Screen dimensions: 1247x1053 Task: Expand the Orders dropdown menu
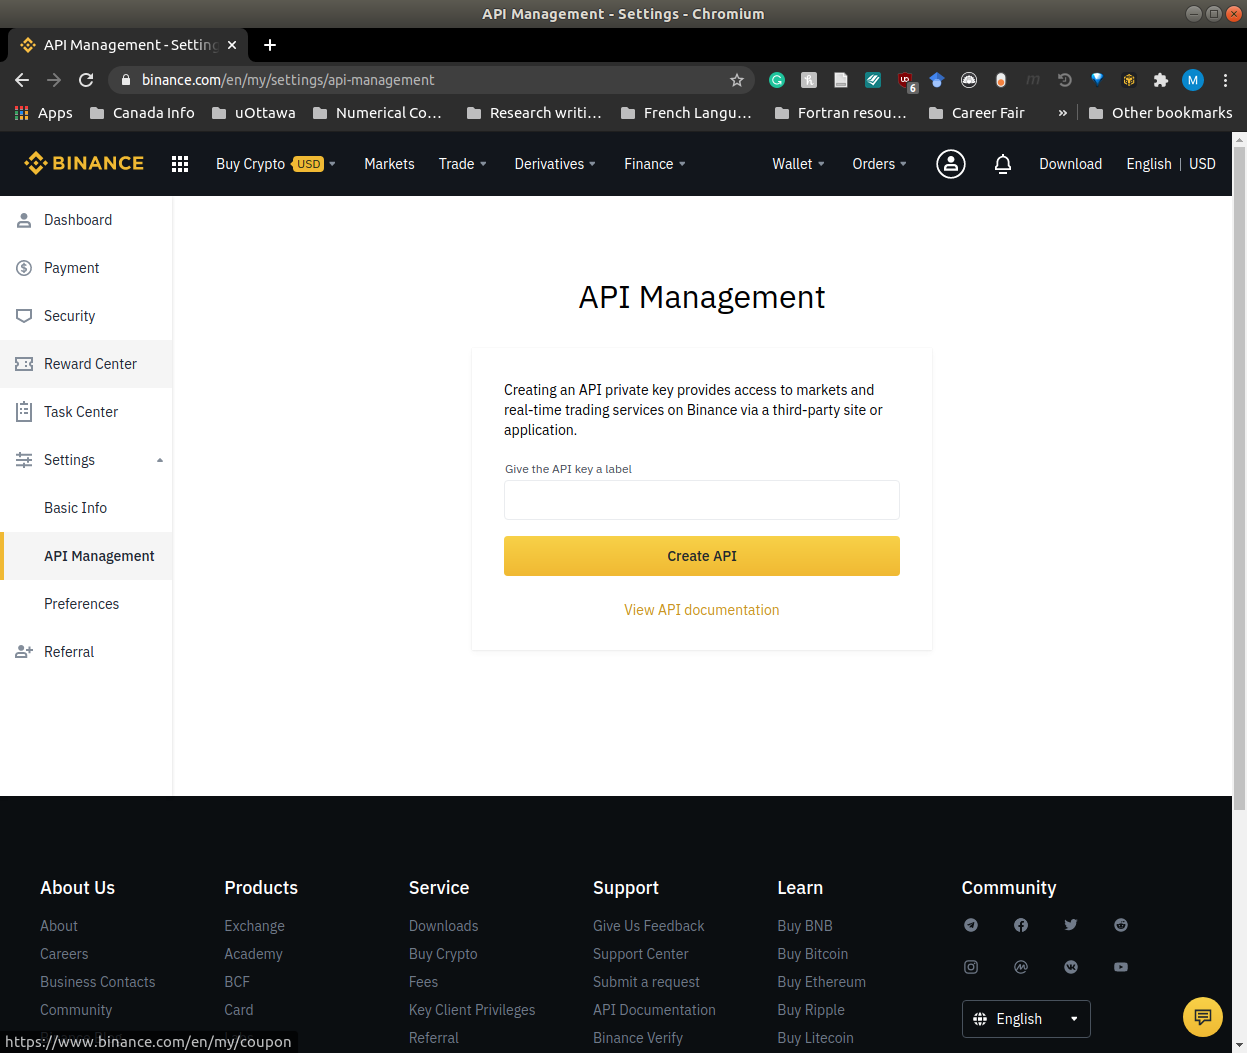click(x=879, y=164)
